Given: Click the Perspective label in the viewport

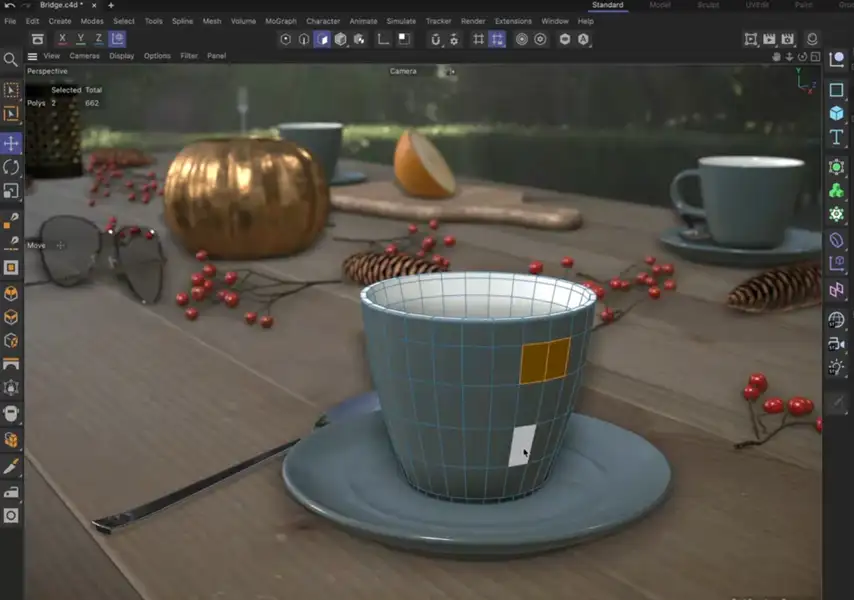Looking at the screenshot, I should point(46,71).
